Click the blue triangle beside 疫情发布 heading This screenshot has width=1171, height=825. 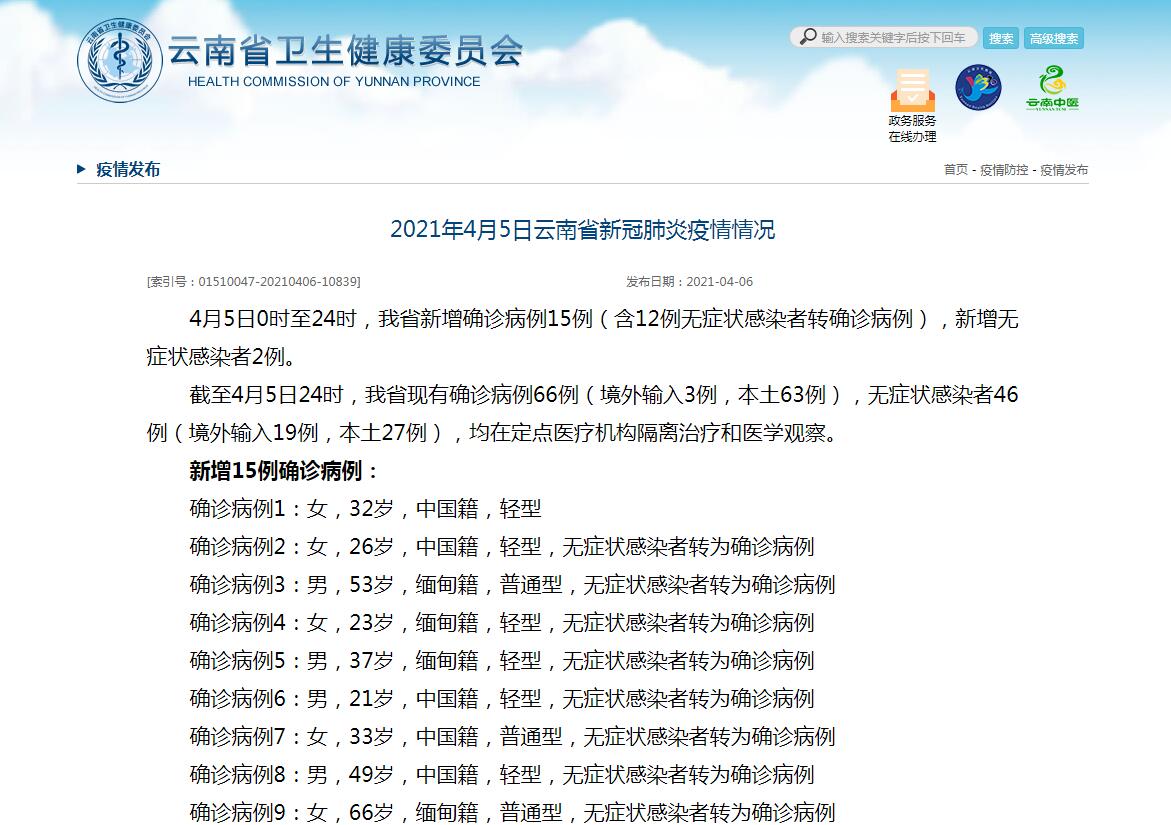(82, 169)
